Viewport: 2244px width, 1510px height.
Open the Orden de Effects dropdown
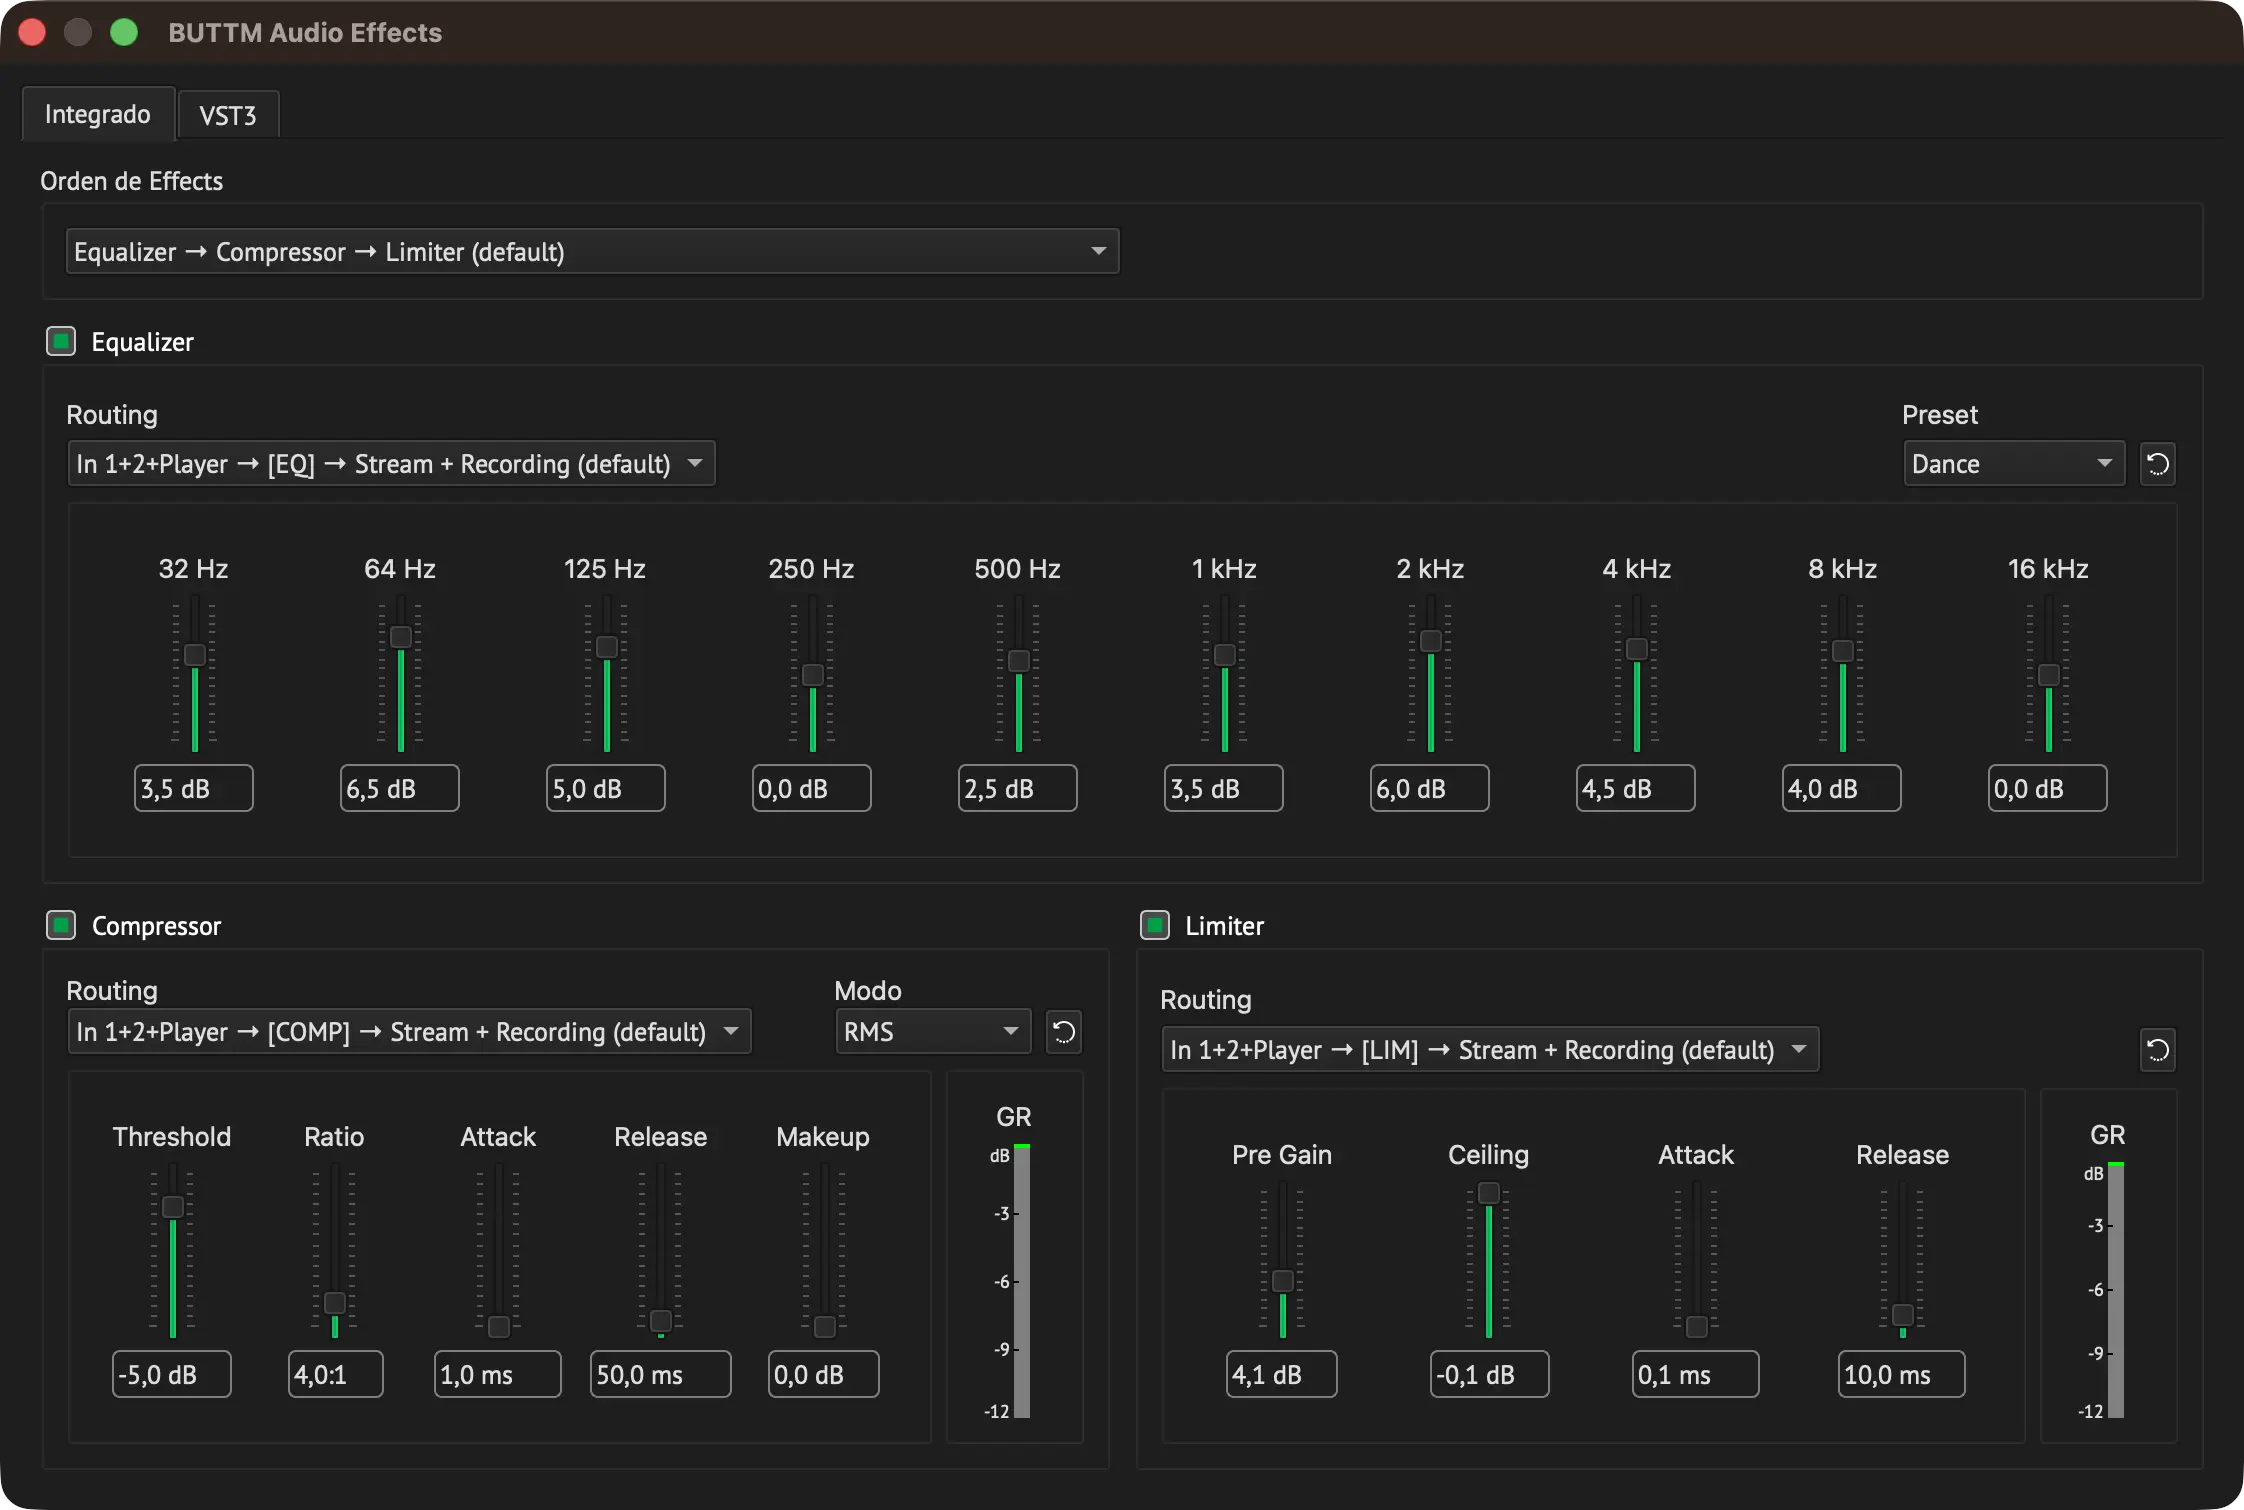tap(592, 251)
